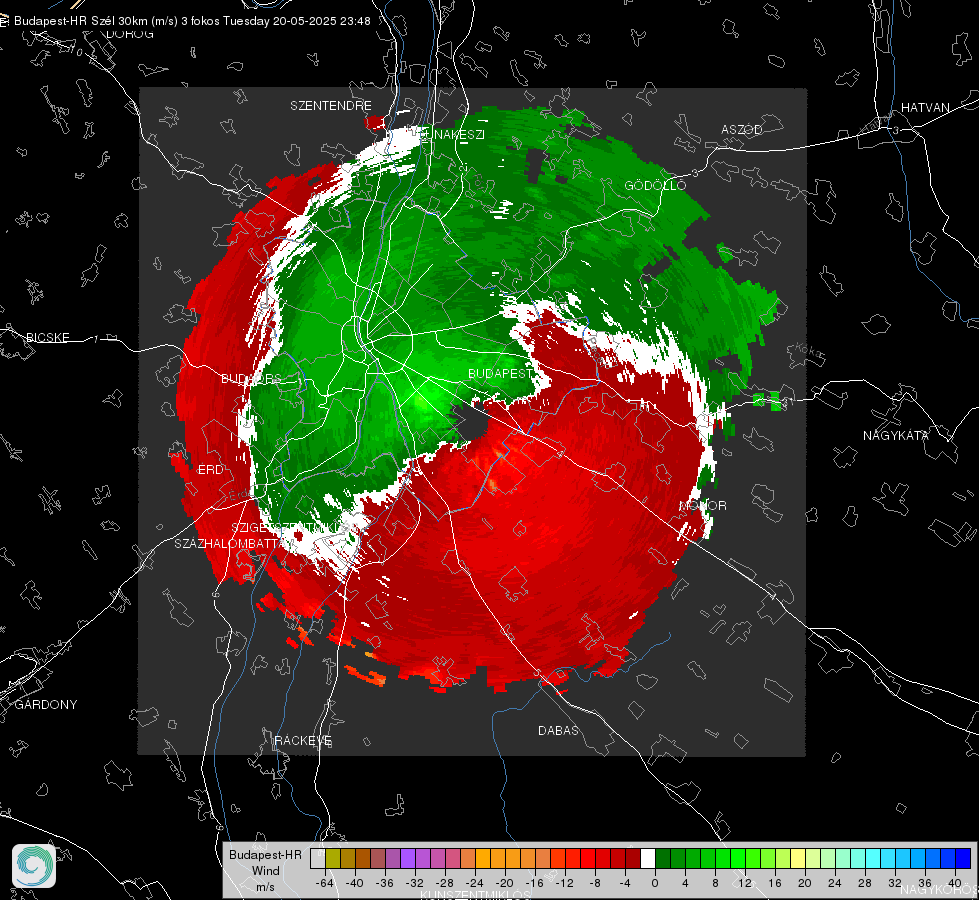Click the GÖDÖLLŐ town label
This screenshot has width=979, height=900.
coord(655,185)
